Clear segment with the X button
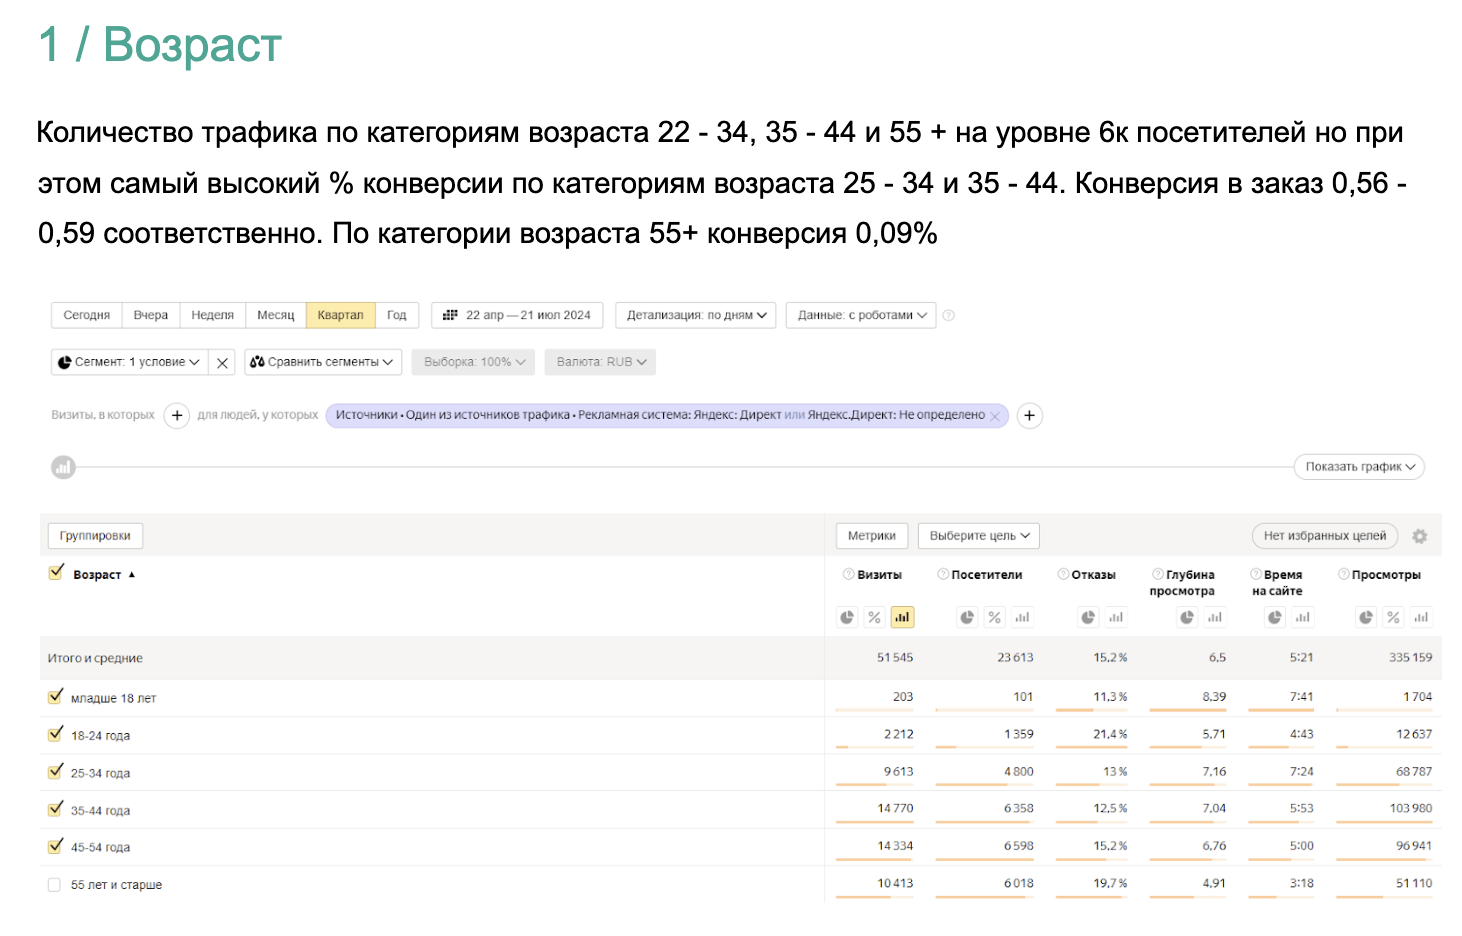 coord(222,362)
